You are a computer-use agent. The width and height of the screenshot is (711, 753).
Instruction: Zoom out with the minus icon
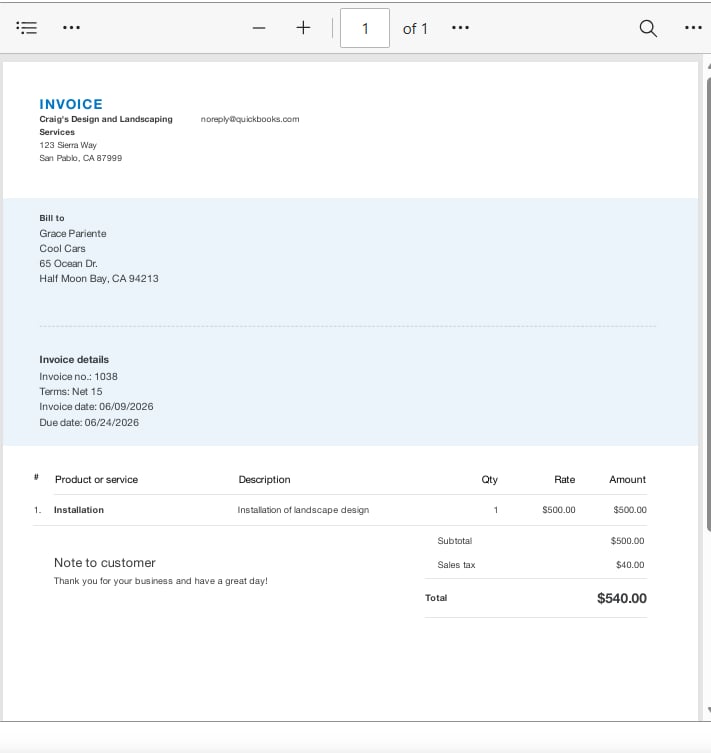pos(259,28)
